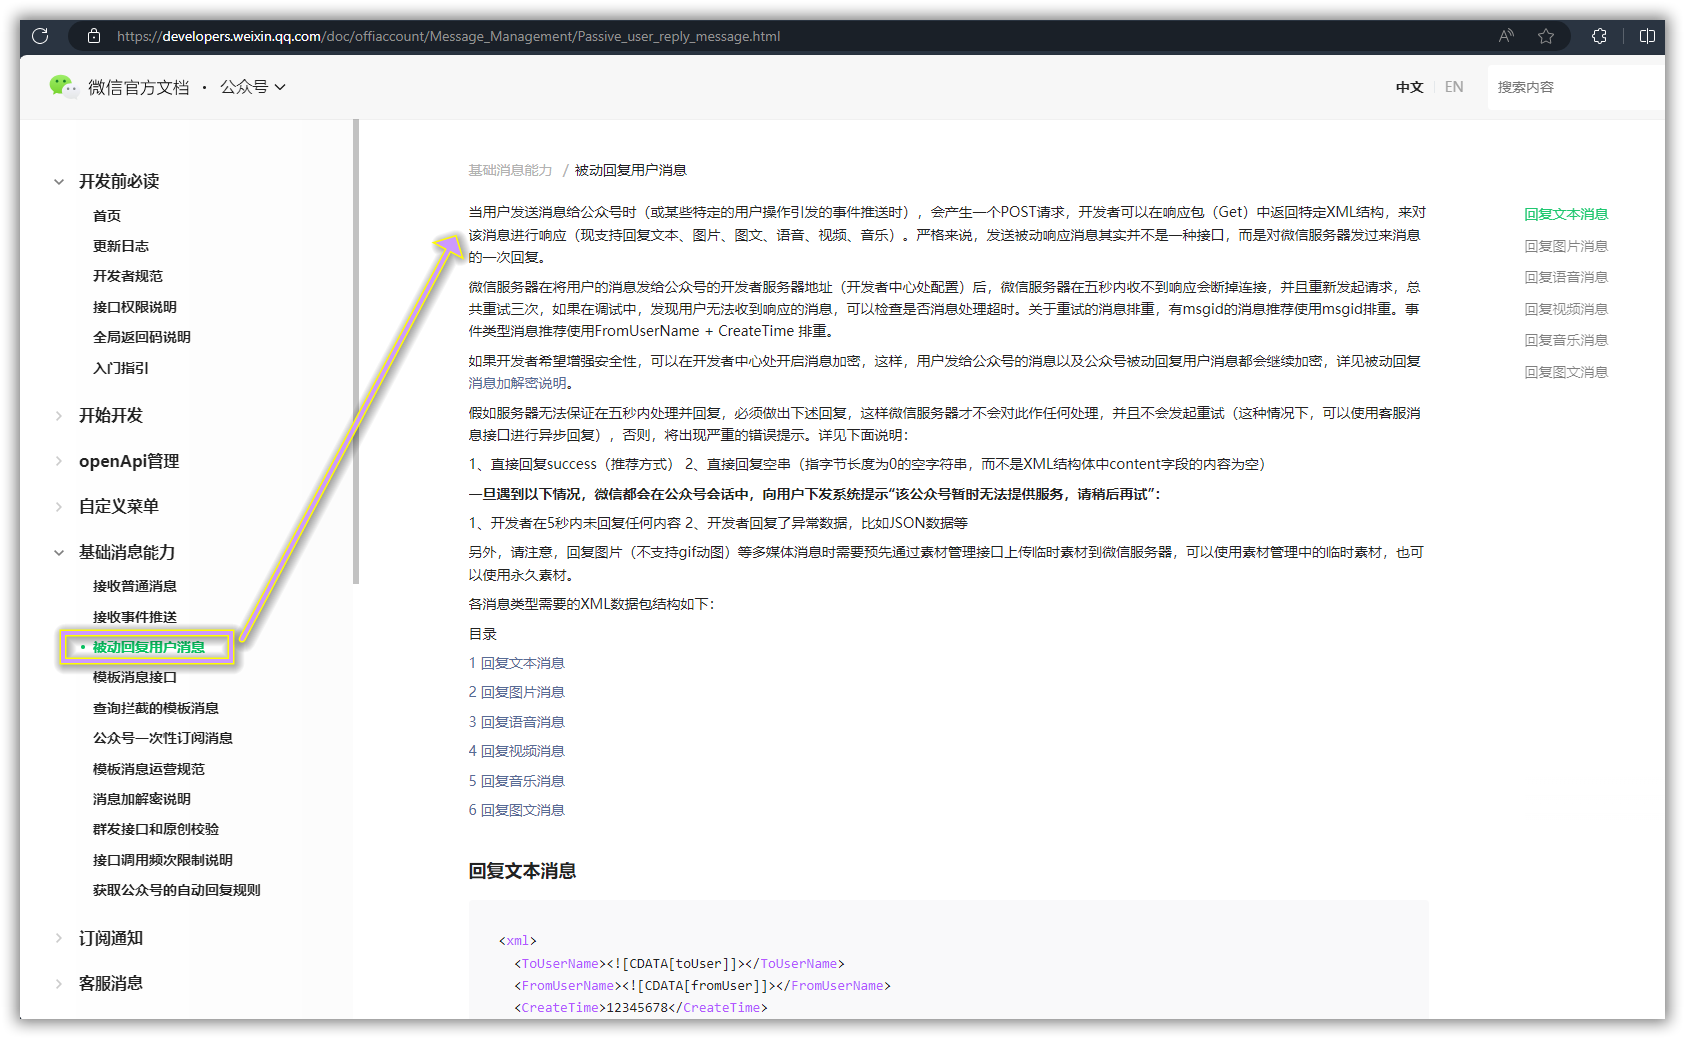
Task: Open table of contents item 3 回复语音消息
Action: click(517, 722)
